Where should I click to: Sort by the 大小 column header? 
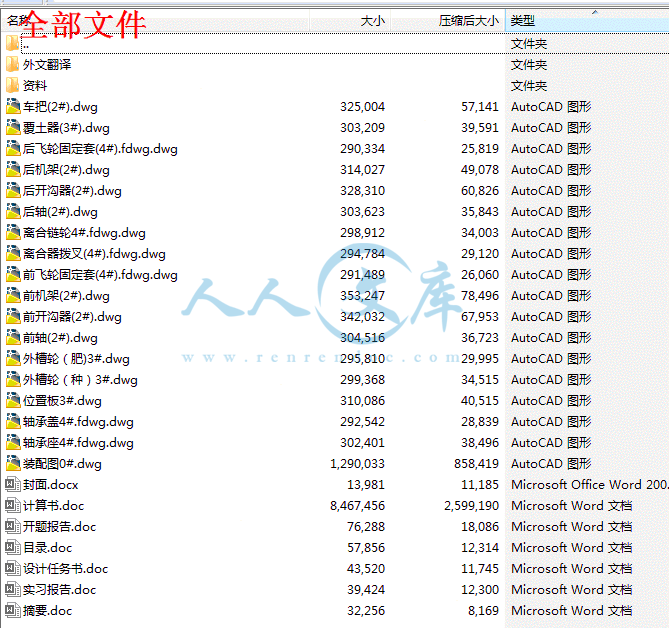[350, 20]
